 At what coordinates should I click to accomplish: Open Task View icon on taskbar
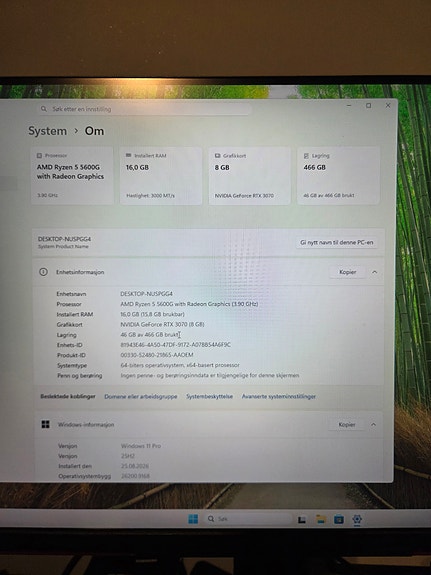302,520
